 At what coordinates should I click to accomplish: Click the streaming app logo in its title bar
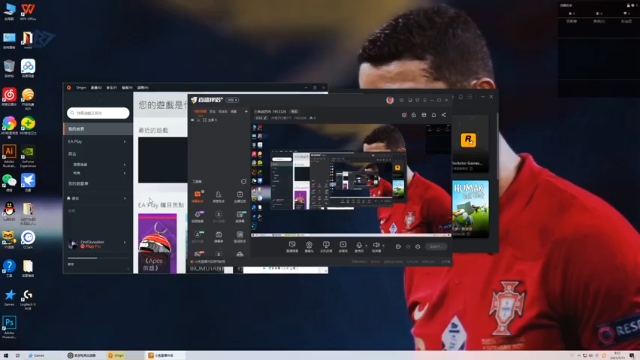207,100
